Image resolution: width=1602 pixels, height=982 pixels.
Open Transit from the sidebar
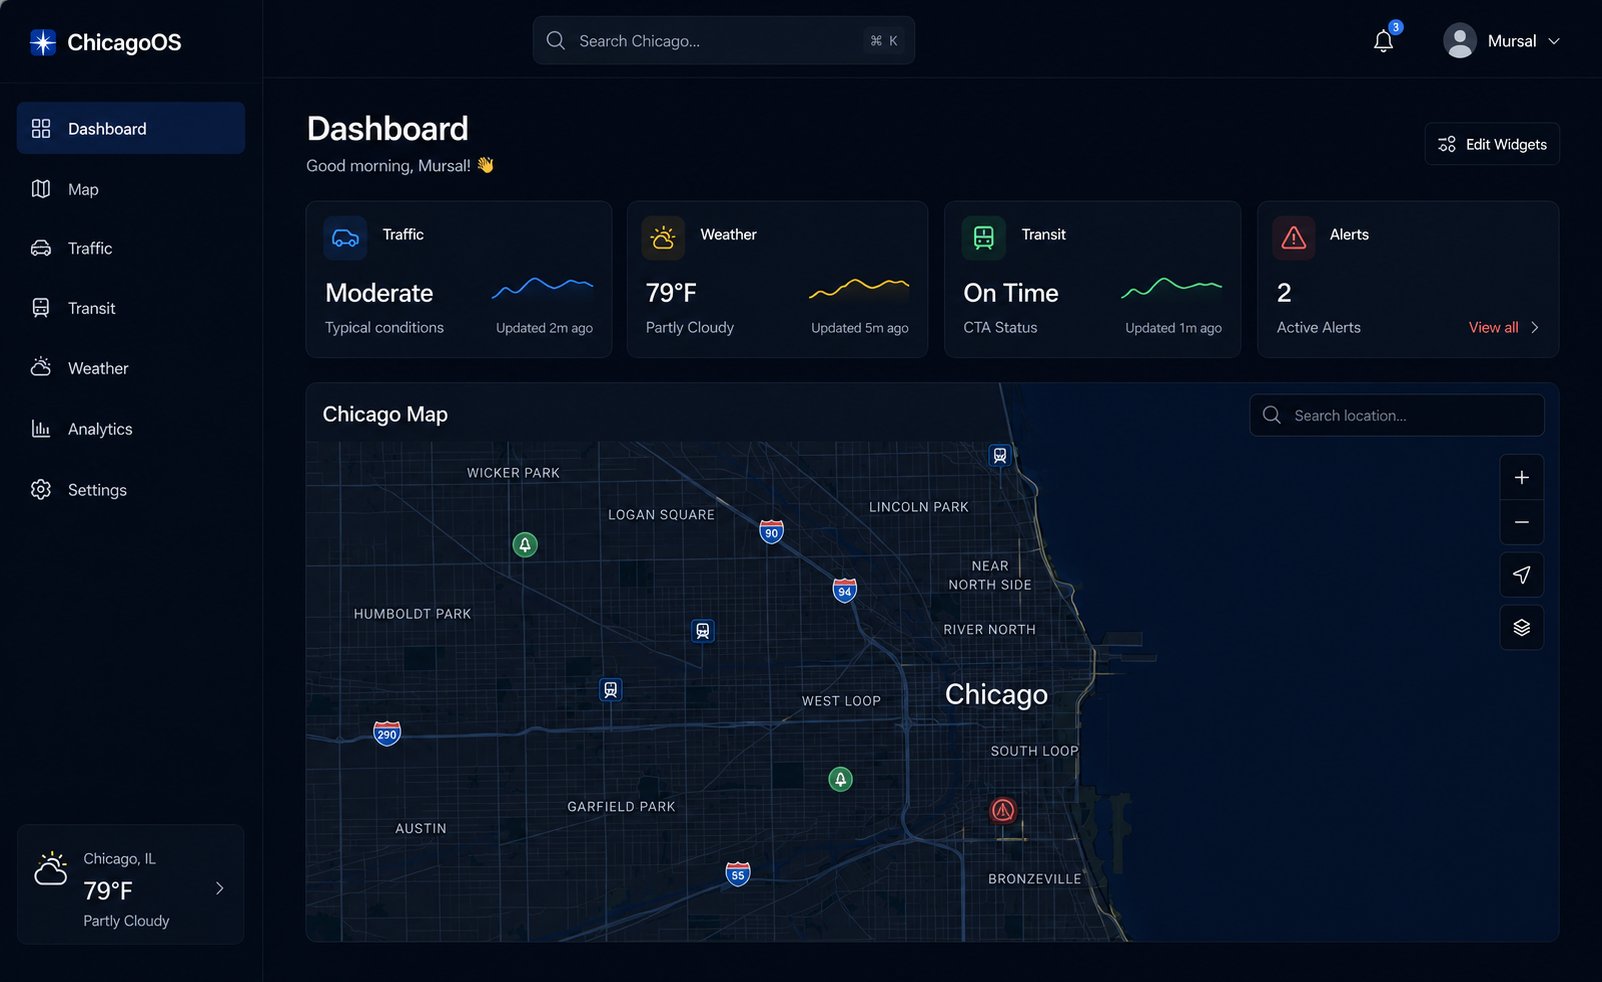tap(131, 308)
